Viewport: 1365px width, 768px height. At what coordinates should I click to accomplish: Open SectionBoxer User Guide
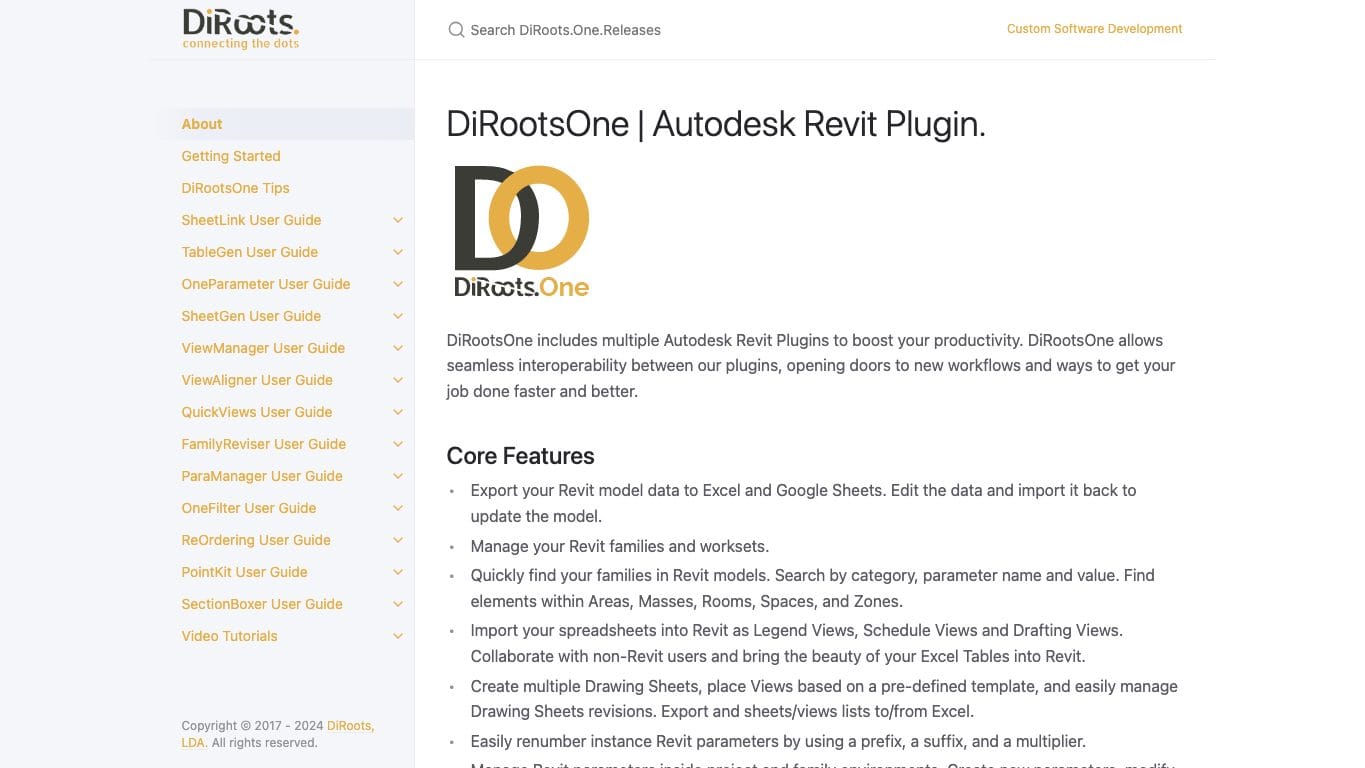coord(262,604)
